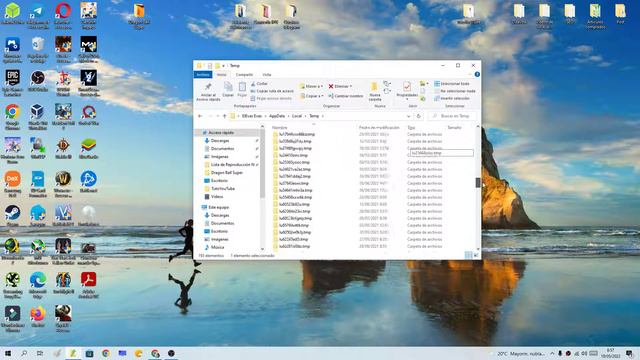
Task: Click the AppData breadcrumb in the address bar
Action: pyautogui.click(x=277, y=116)
